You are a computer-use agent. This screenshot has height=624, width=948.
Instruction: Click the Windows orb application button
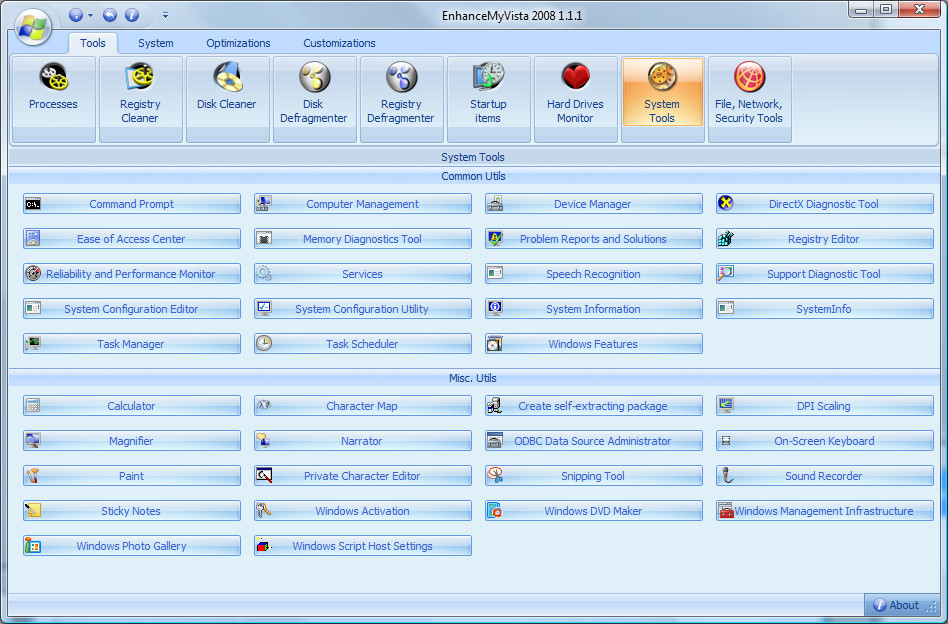[x=33, y=27]
